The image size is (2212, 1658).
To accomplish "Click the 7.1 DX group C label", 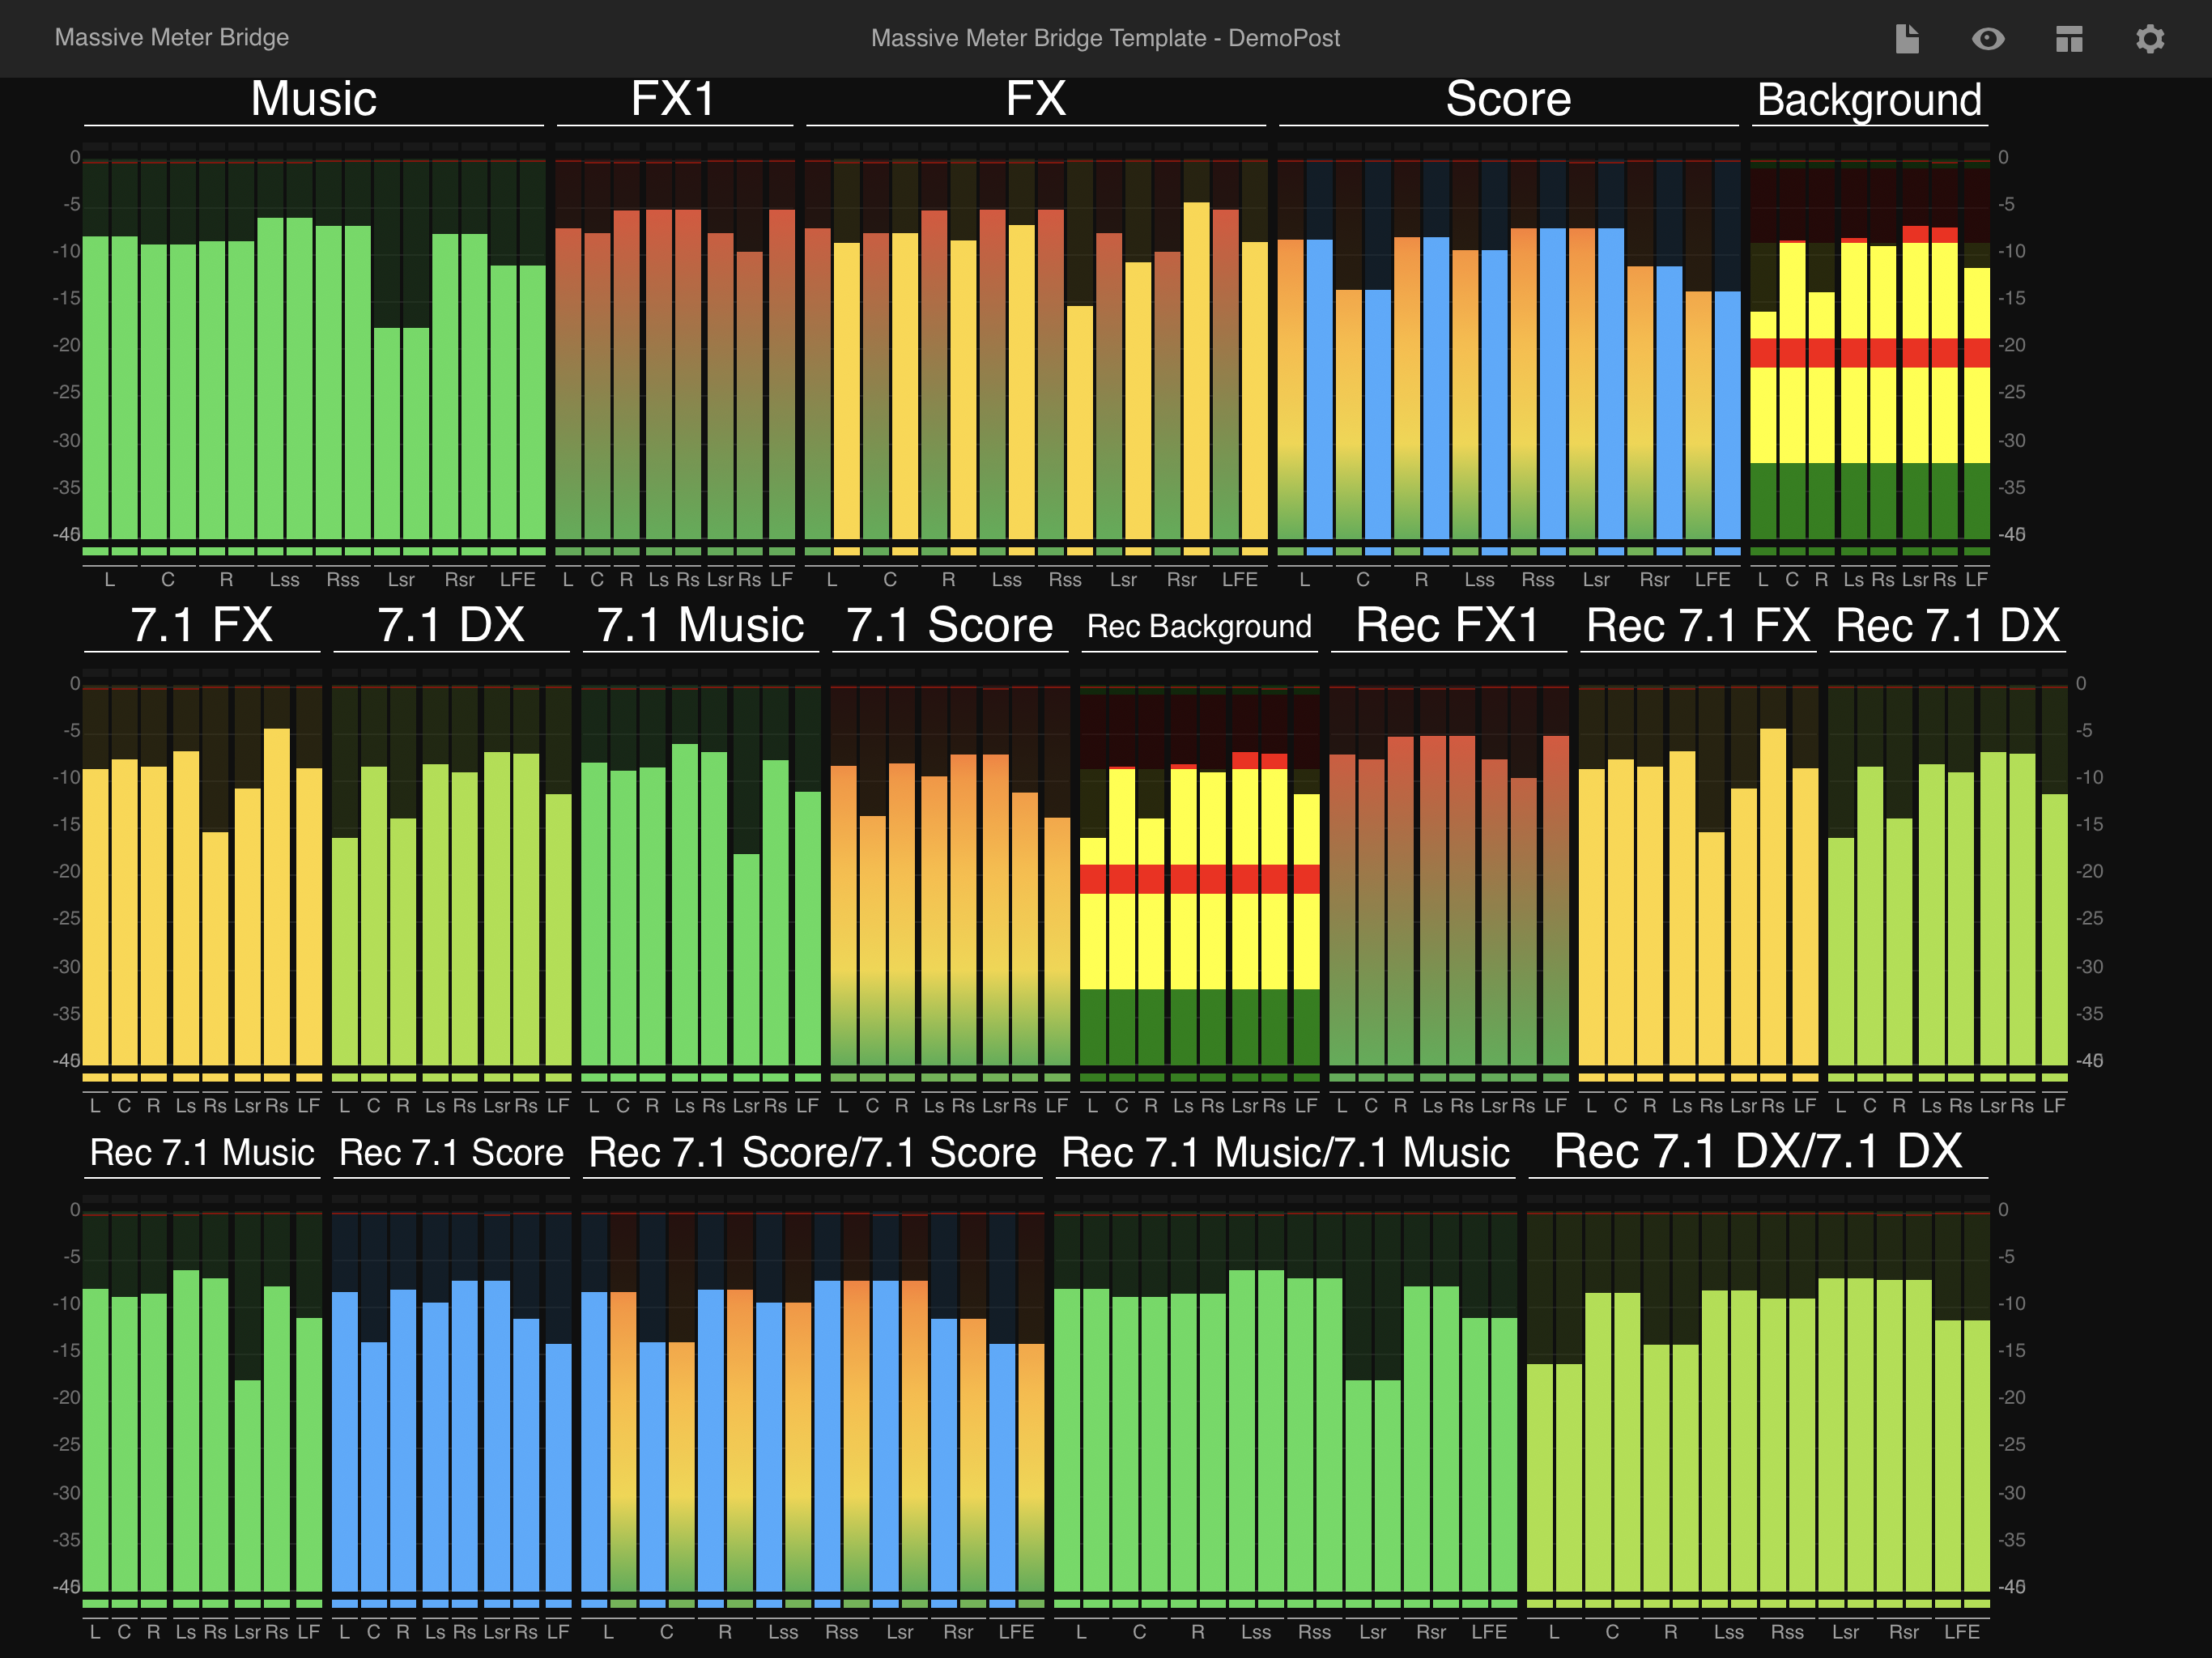I will [x=373, y=1105].
